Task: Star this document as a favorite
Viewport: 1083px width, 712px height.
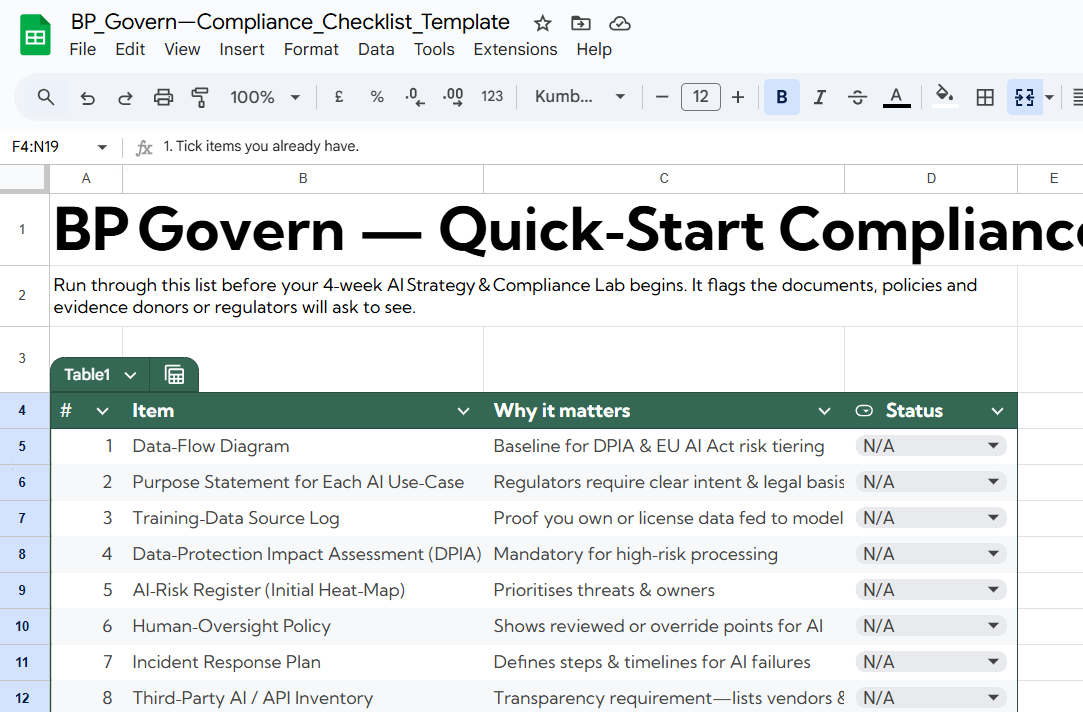Action: pos(542,23)
